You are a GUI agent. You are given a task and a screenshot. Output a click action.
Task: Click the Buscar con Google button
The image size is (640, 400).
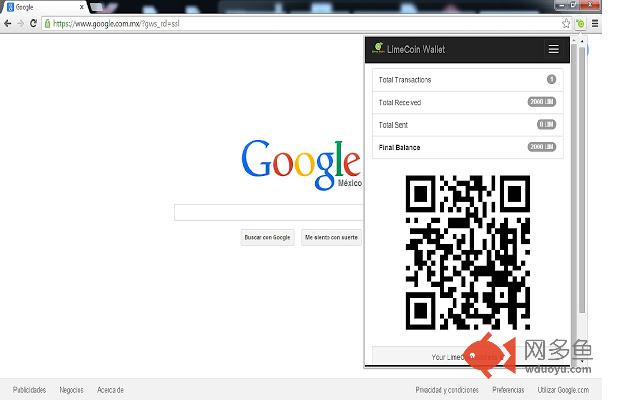point(267,237)
